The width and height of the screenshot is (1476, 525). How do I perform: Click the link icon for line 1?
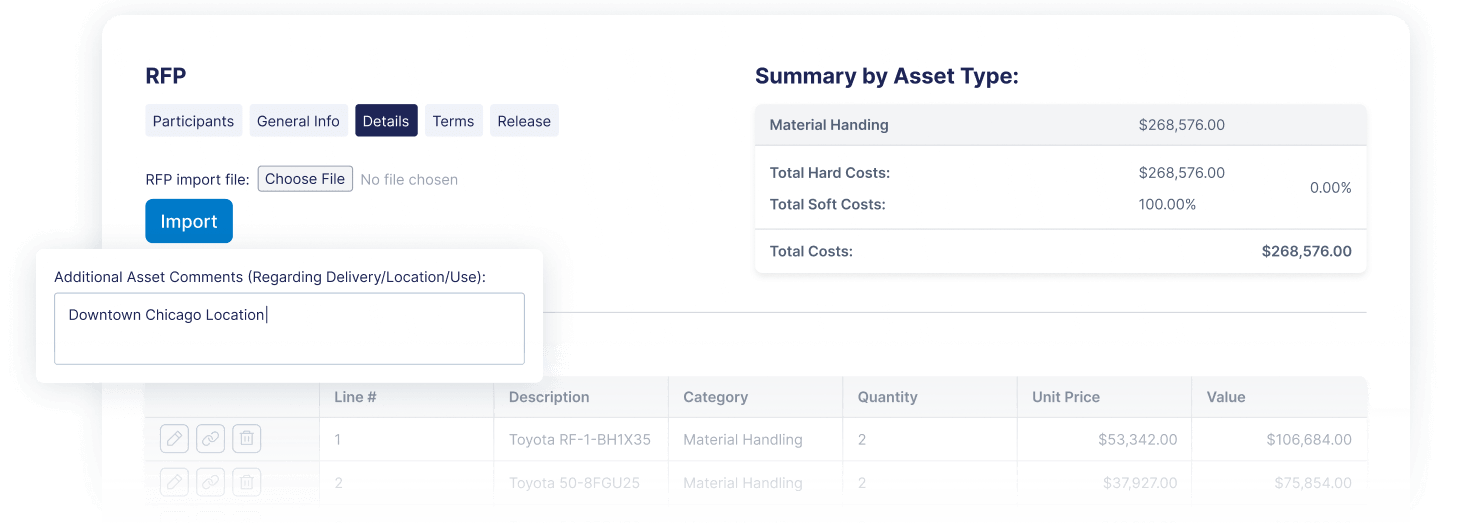[x=210, y=438]
